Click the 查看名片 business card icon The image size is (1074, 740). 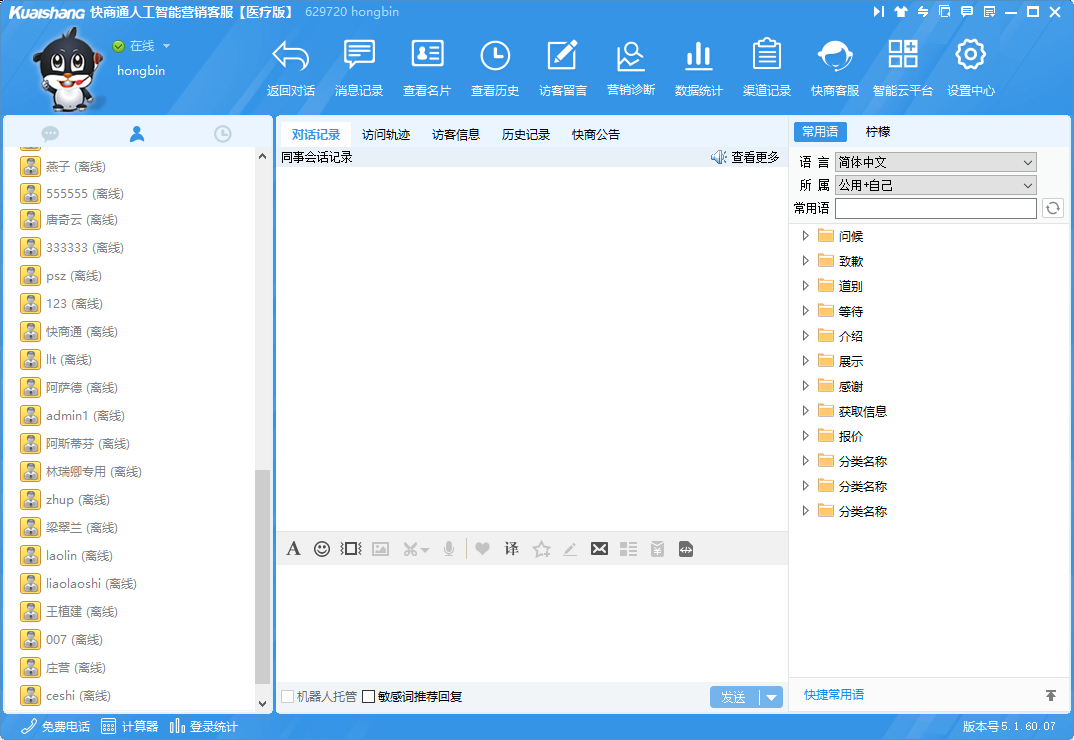427,56
